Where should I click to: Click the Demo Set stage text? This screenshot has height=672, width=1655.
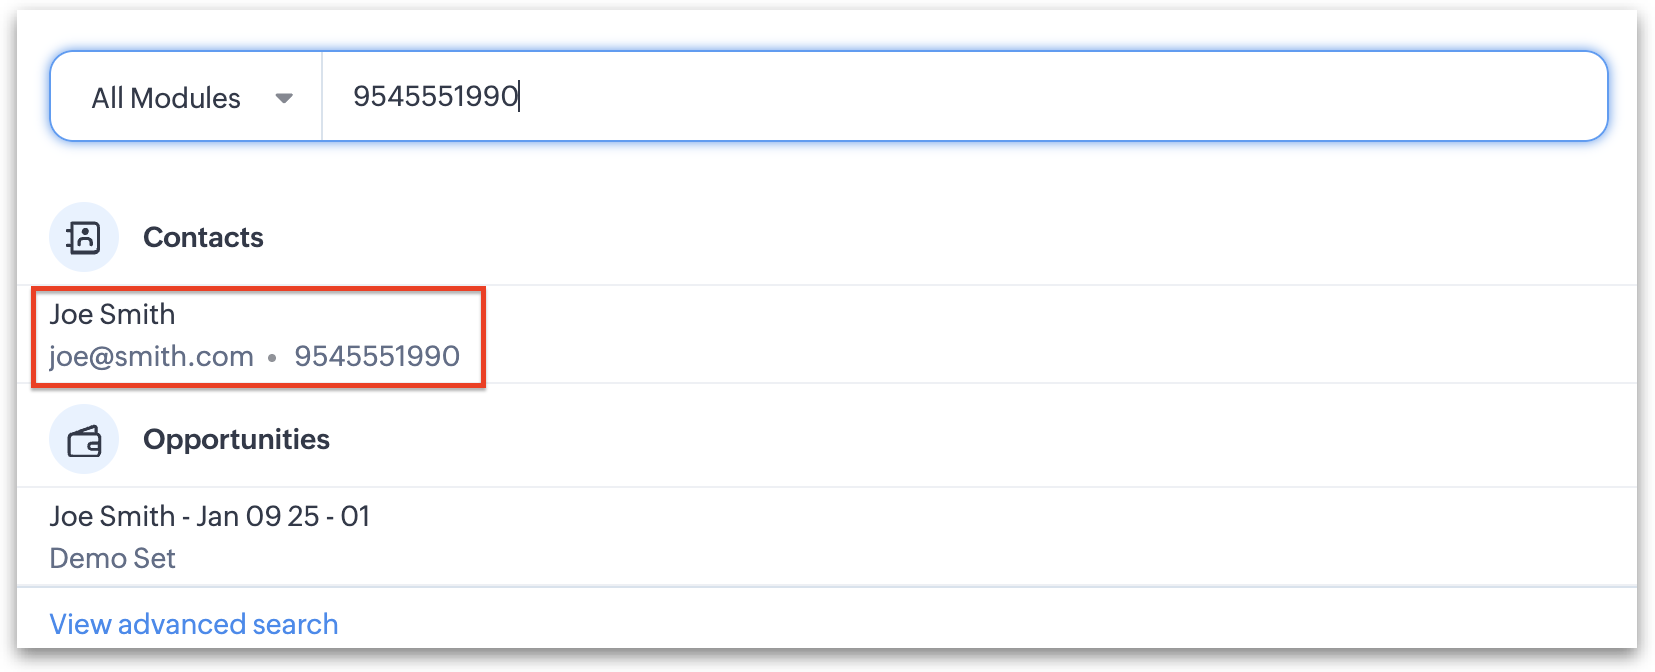pos(112,558)
